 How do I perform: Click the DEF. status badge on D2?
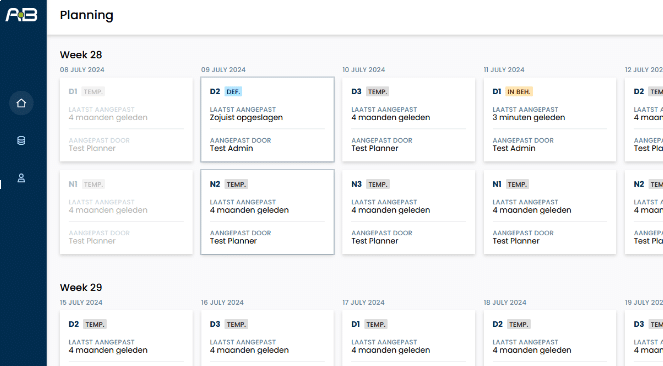pyautogui.click(x=233, y=92)
